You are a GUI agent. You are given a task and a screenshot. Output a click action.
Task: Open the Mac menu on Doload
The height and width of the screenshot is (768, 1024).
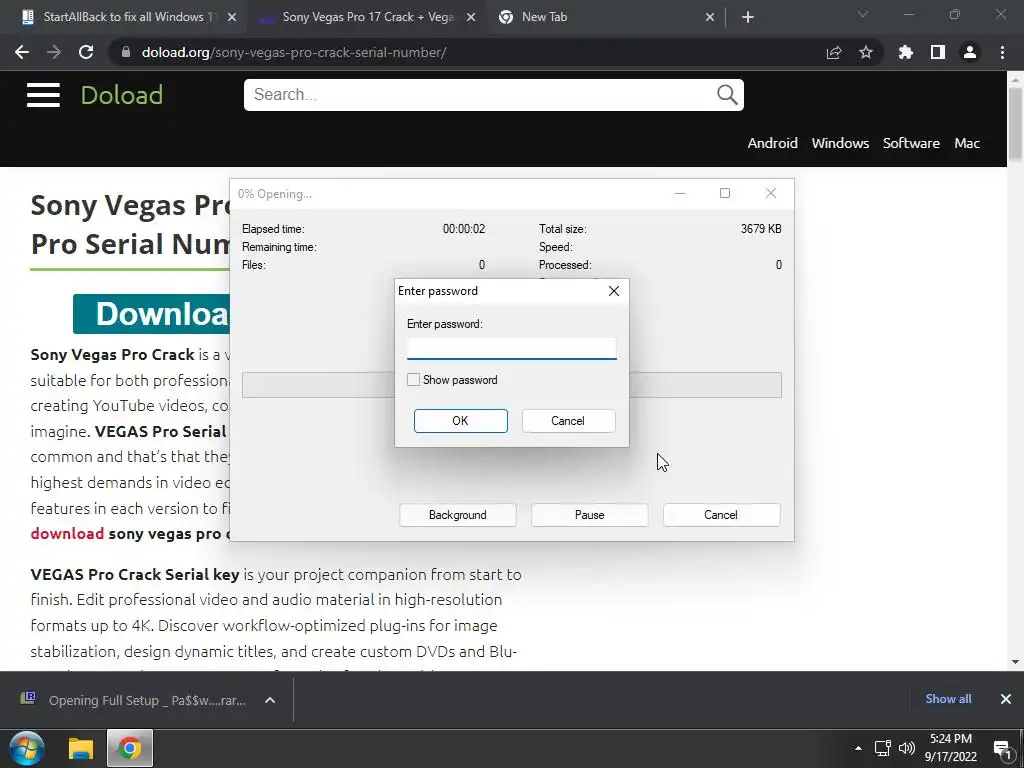pos(967,143)
